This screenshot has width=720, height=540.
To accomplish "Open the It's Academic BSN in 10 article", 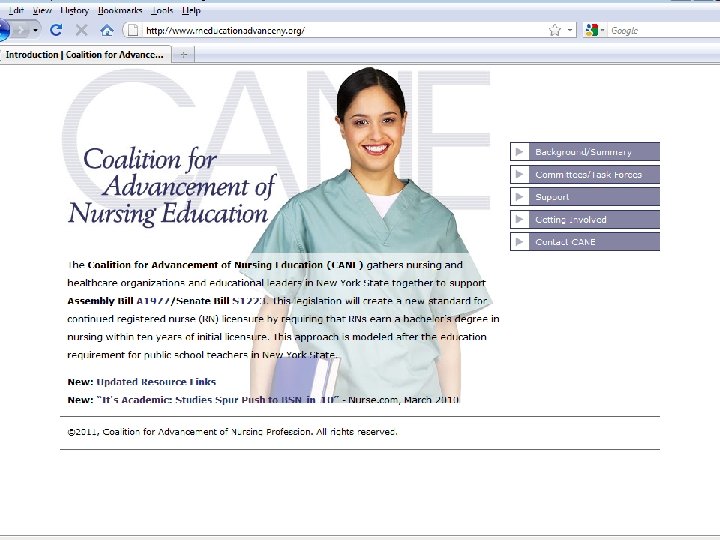I will (x=218, y=400).
